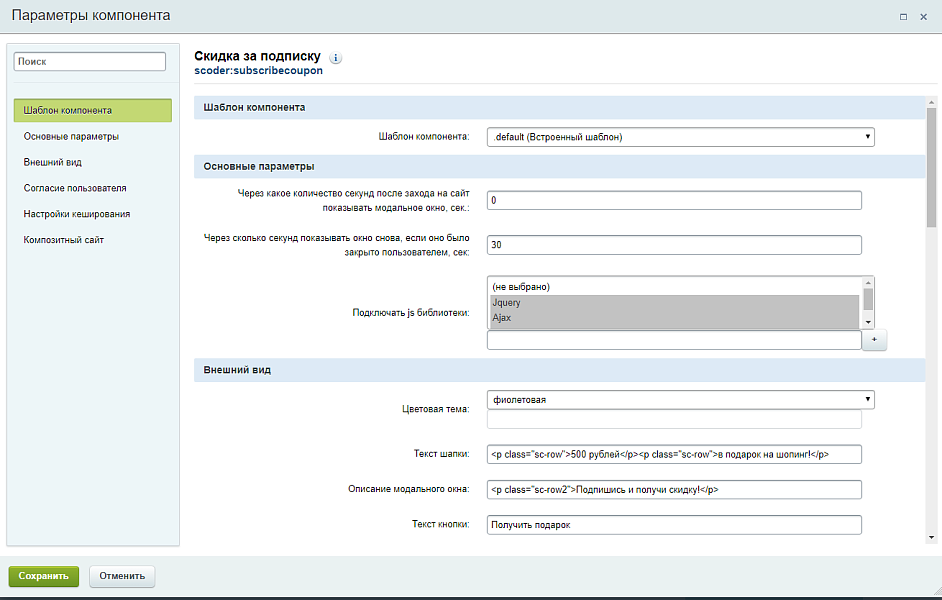Screen dimensions: 942x600
Task: Click the Поиск search field
Action: click(x=89, y=62)
